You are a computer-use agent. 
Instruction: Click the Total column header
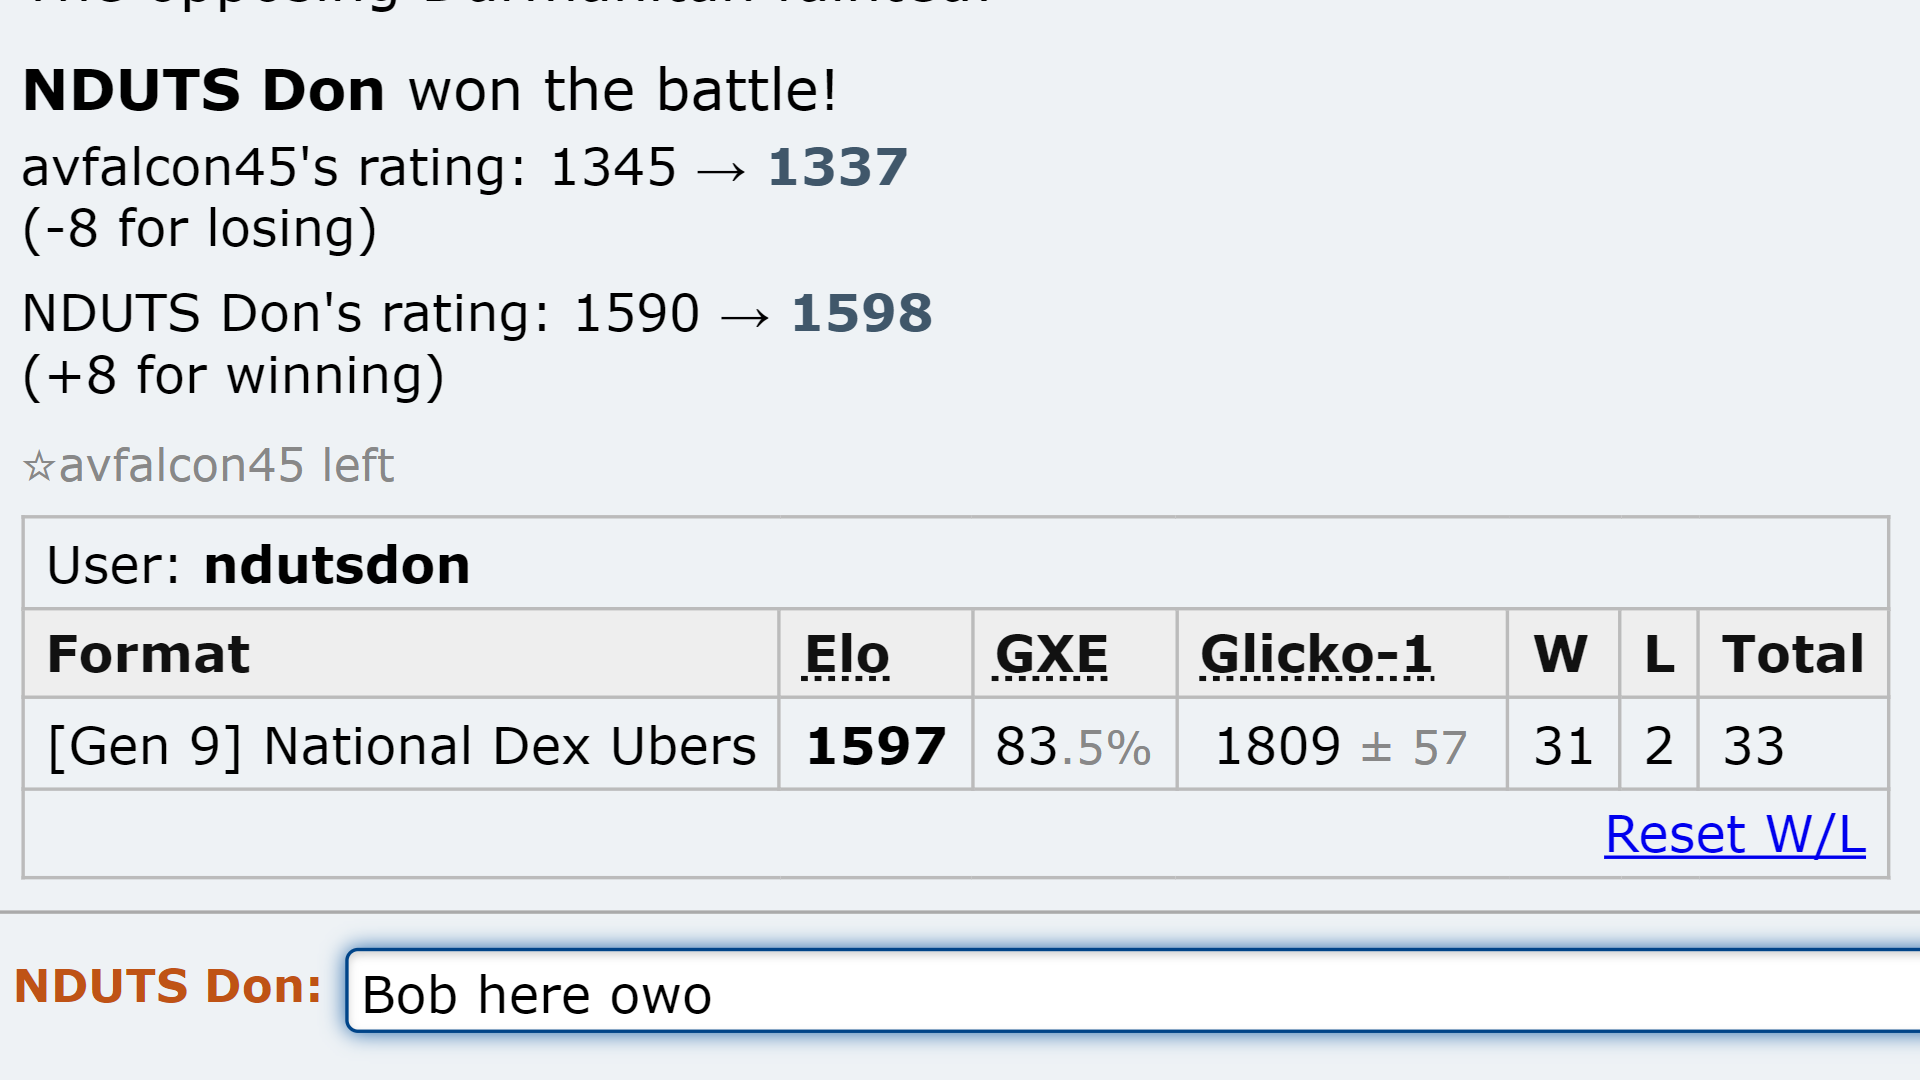1793,655
